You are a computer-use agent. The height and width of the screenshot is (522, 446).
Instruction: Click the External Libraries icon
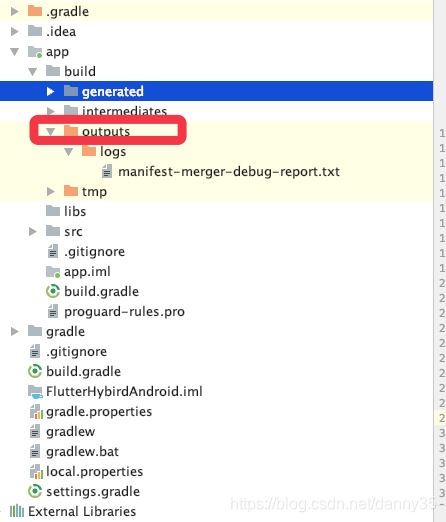click(x=17, y=511)
